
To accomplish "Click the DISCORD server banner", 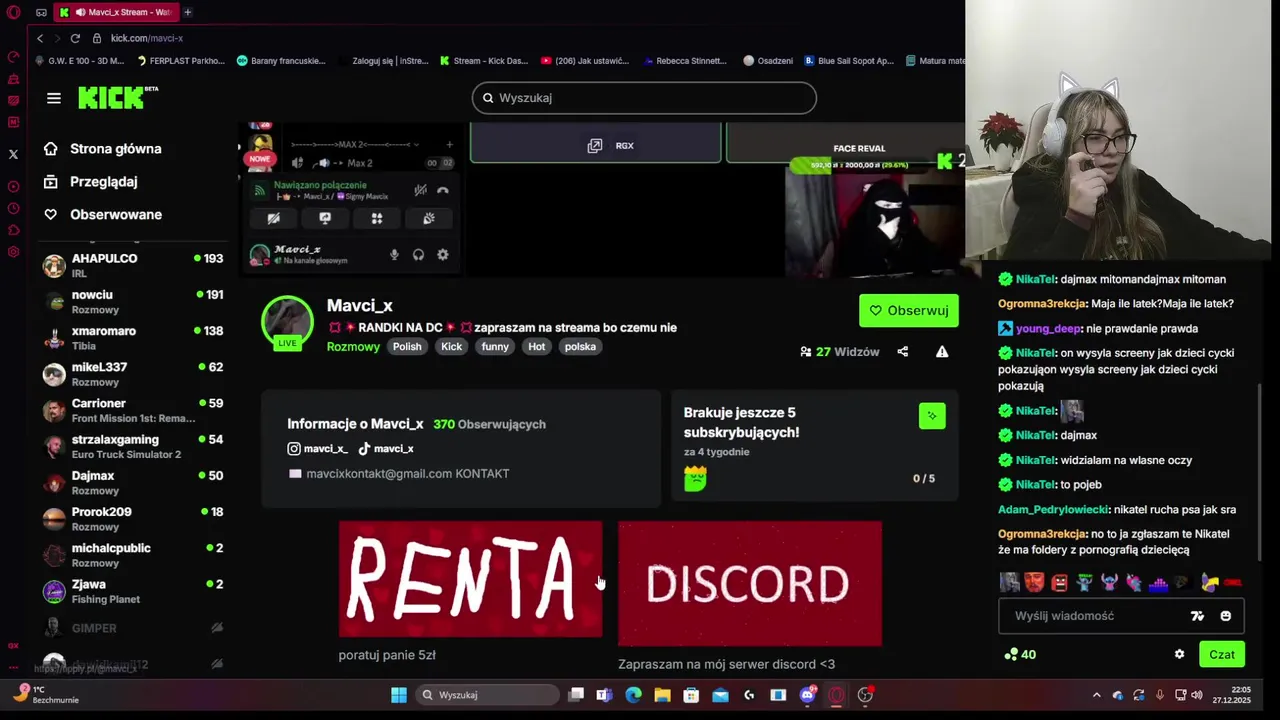I will 750,583.
